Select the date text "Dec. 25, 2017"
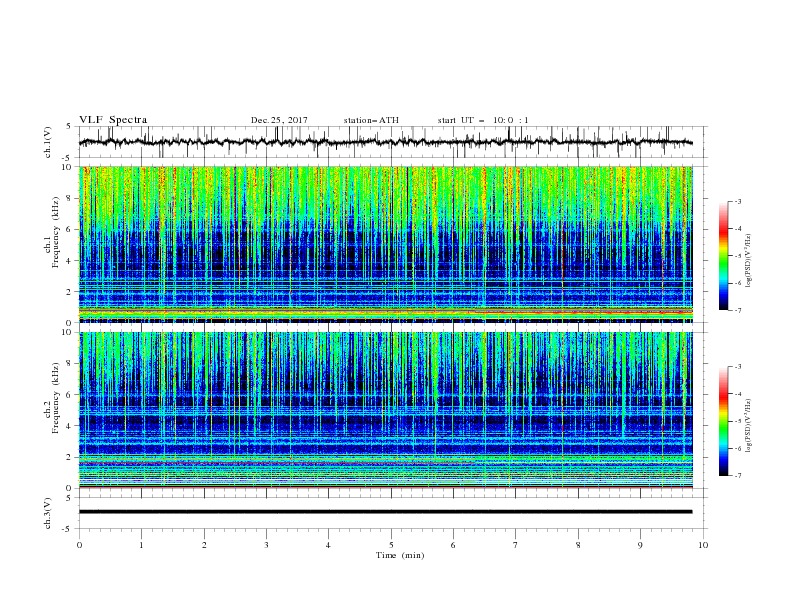792x612 pixels. pyautogui.click(x=279, y=120)
